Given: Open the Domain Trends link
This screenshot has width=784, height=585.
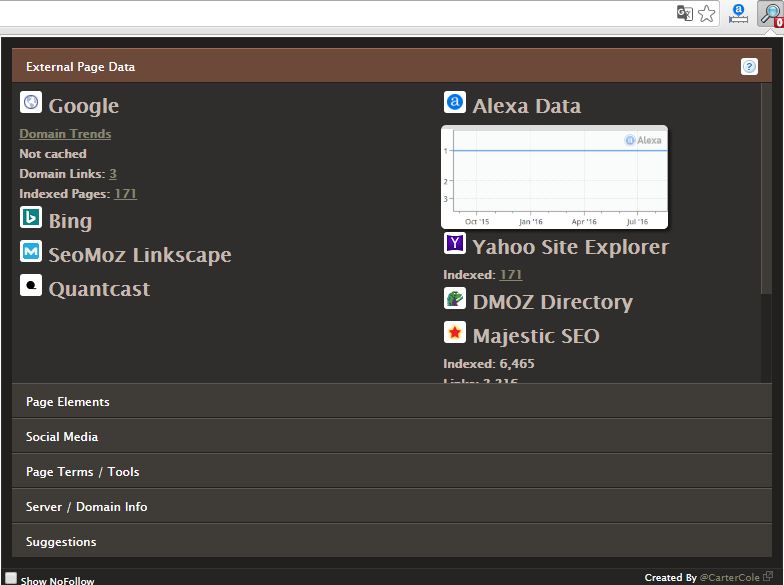Looking at the screenshot, I should 65,134.
